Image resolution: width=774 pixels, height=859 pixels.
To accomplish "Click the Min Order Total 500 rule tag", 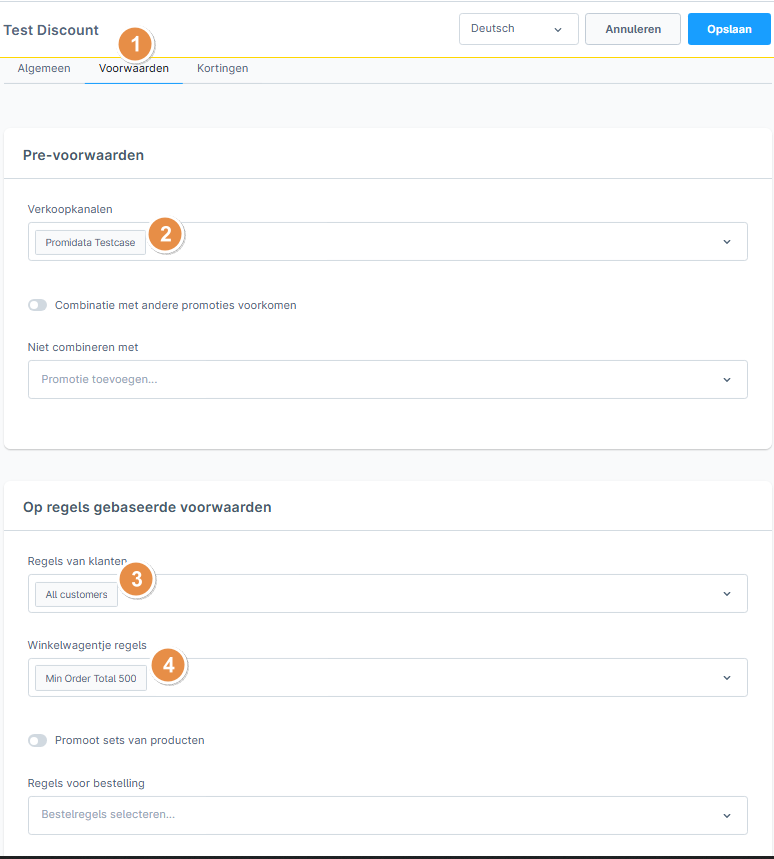I will pos(91,678).
